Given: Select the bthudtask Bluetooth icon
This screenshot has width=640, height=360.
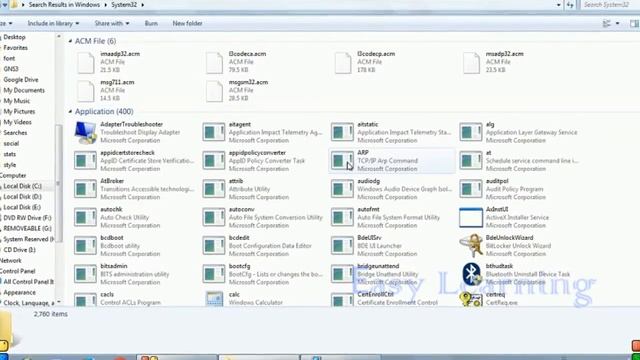Looking at the screenshot, I should [x=471, y=274].
